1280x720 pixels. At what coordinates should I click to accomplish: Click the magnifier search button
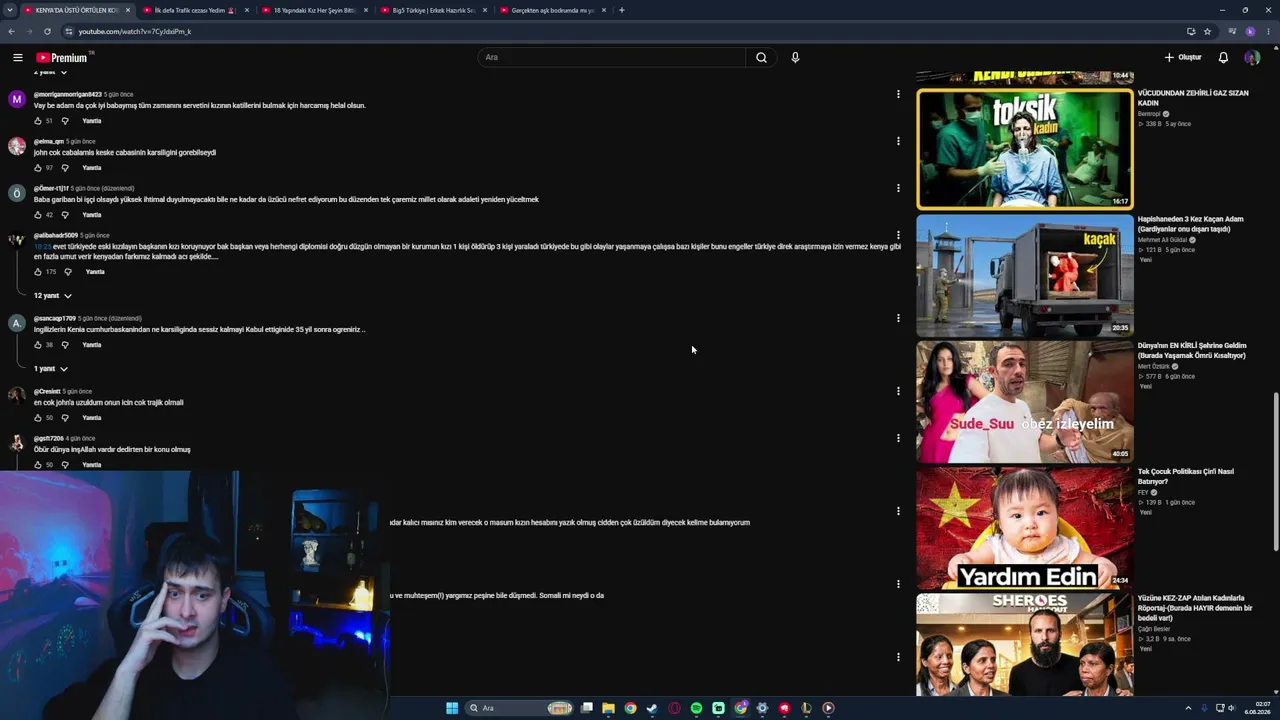[x=761, y=58]
